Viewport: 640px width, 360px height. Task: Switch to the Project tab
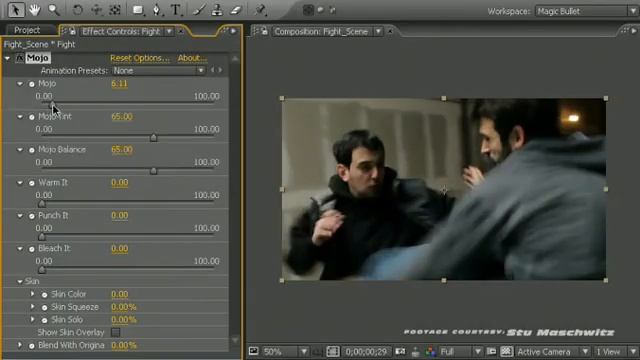click(27, 30)
